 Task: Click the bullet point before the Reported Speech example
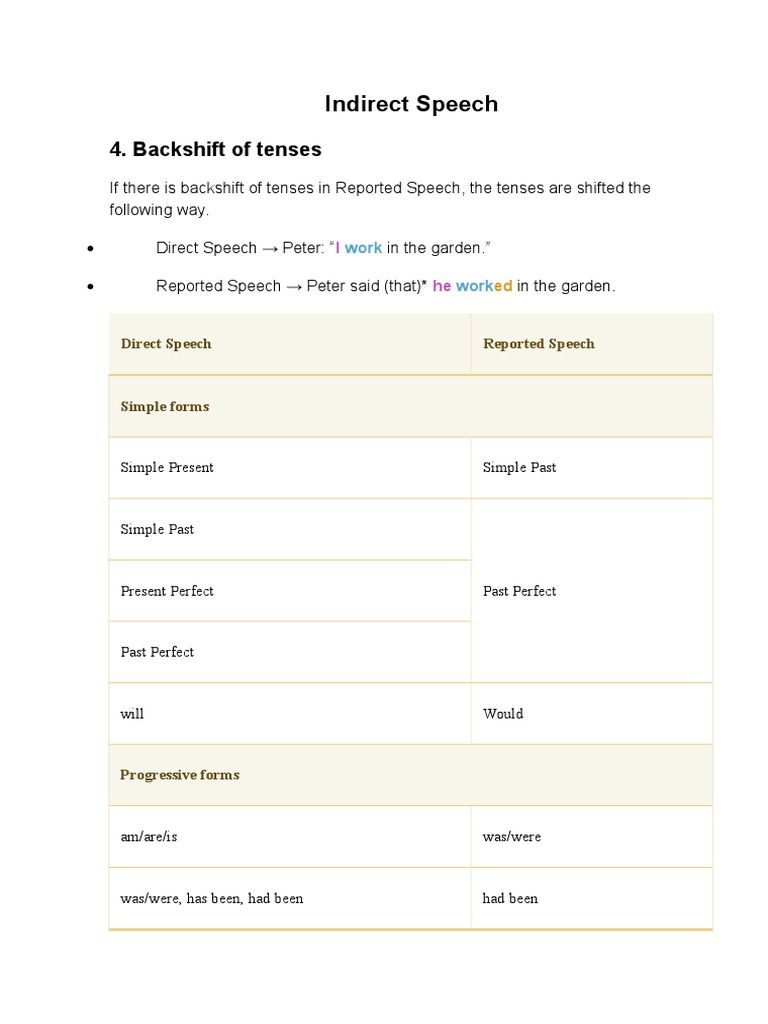pos(91,287)
